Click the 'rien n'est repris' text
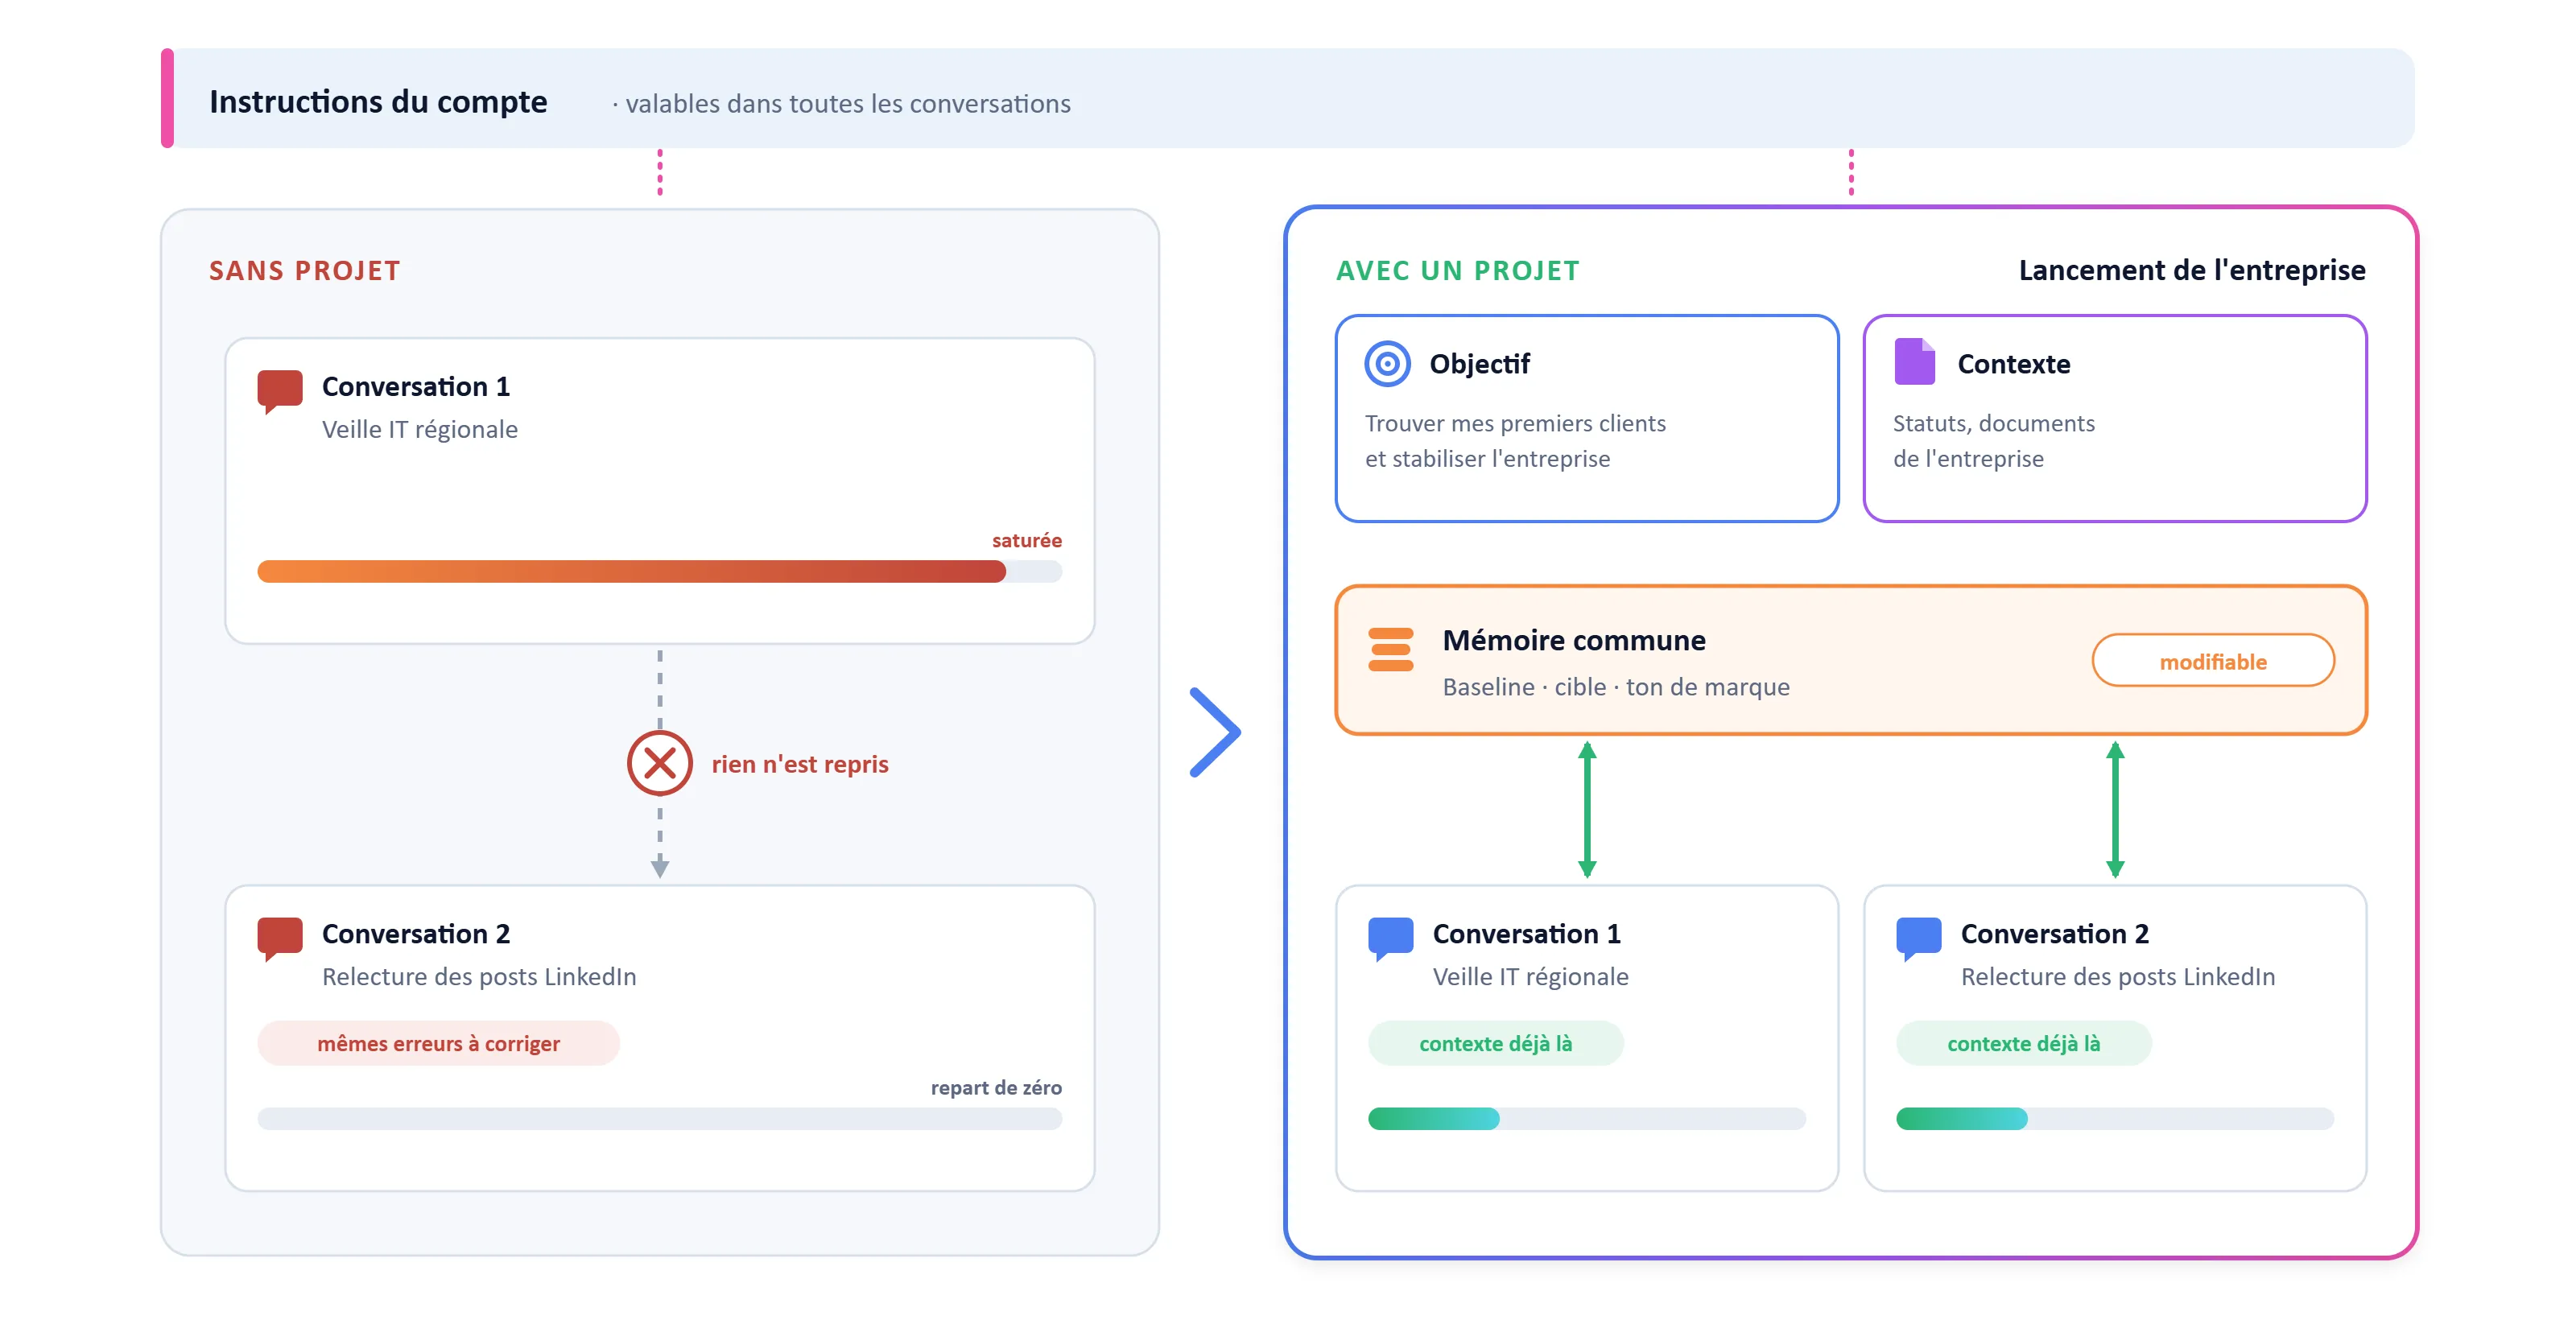This screenshot has width=2576, height=1320. (x=799, y=764)
